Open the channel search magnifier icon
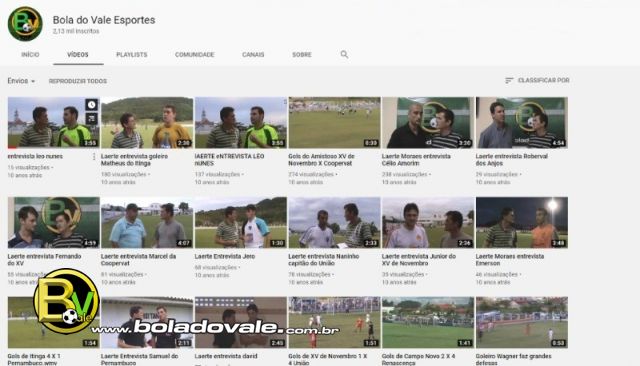This screenshot has width=640, height=366. pyautogui.click(x=344, y=54)
